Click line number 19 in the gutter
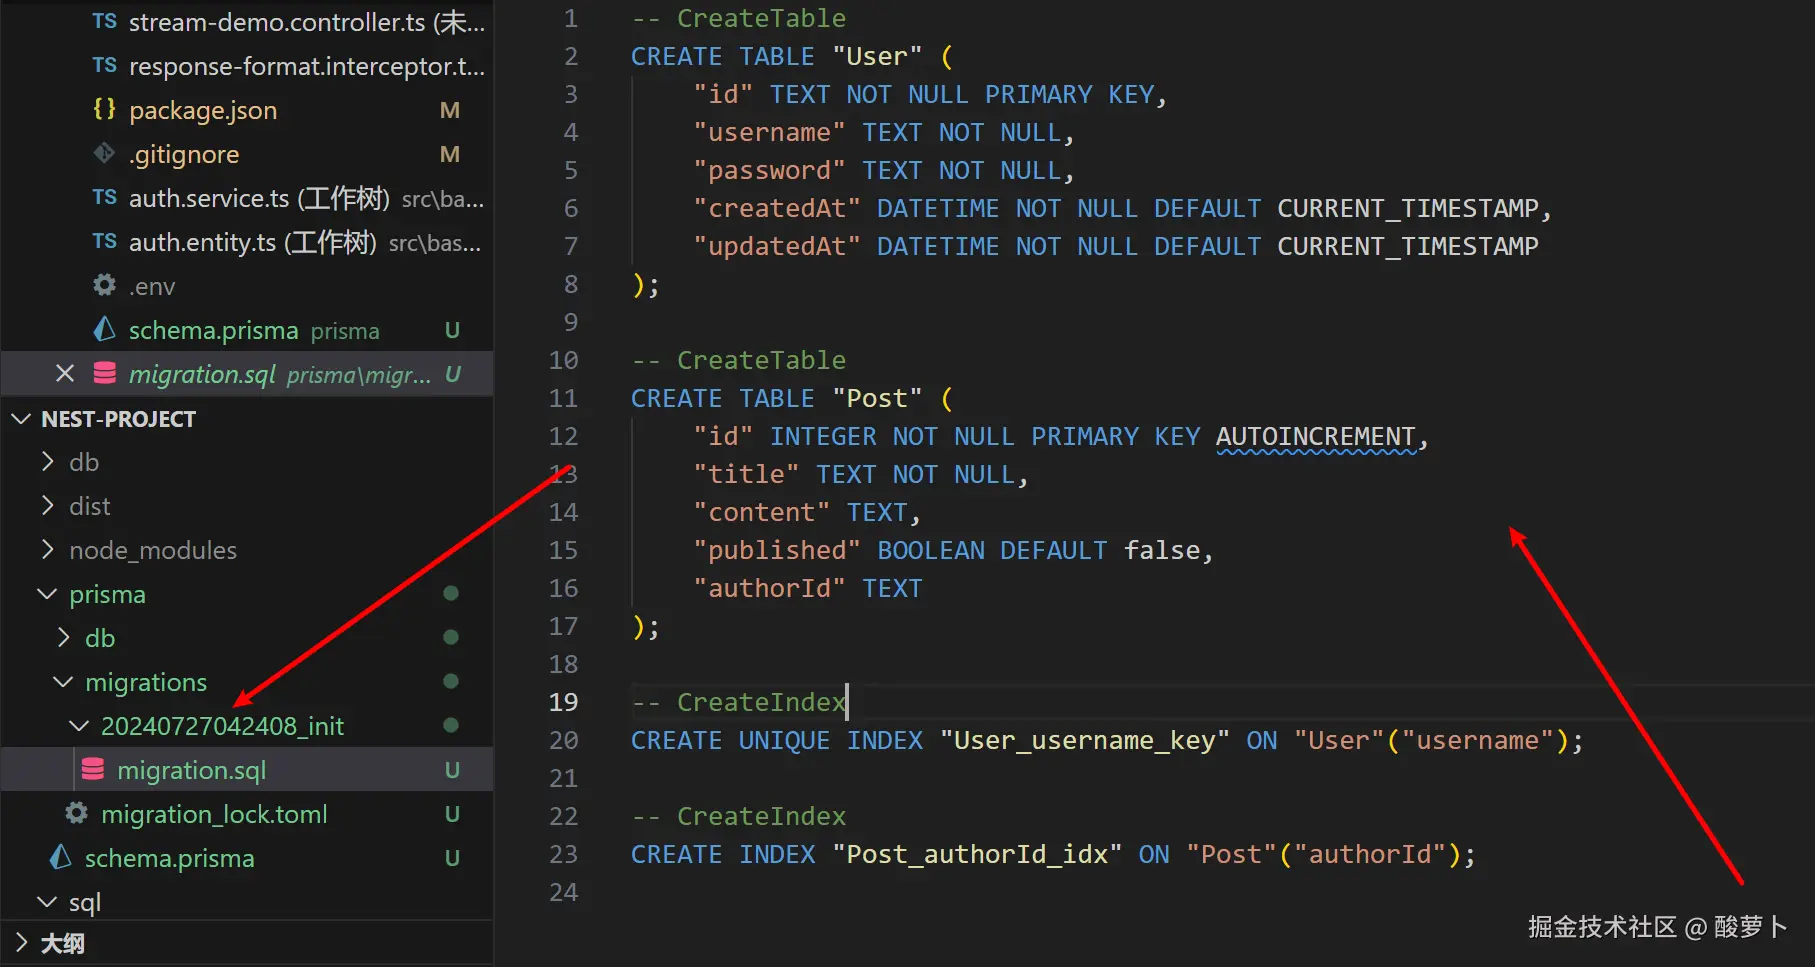The height and width of the screenshot is (967, 1815). tap(563, 702)
